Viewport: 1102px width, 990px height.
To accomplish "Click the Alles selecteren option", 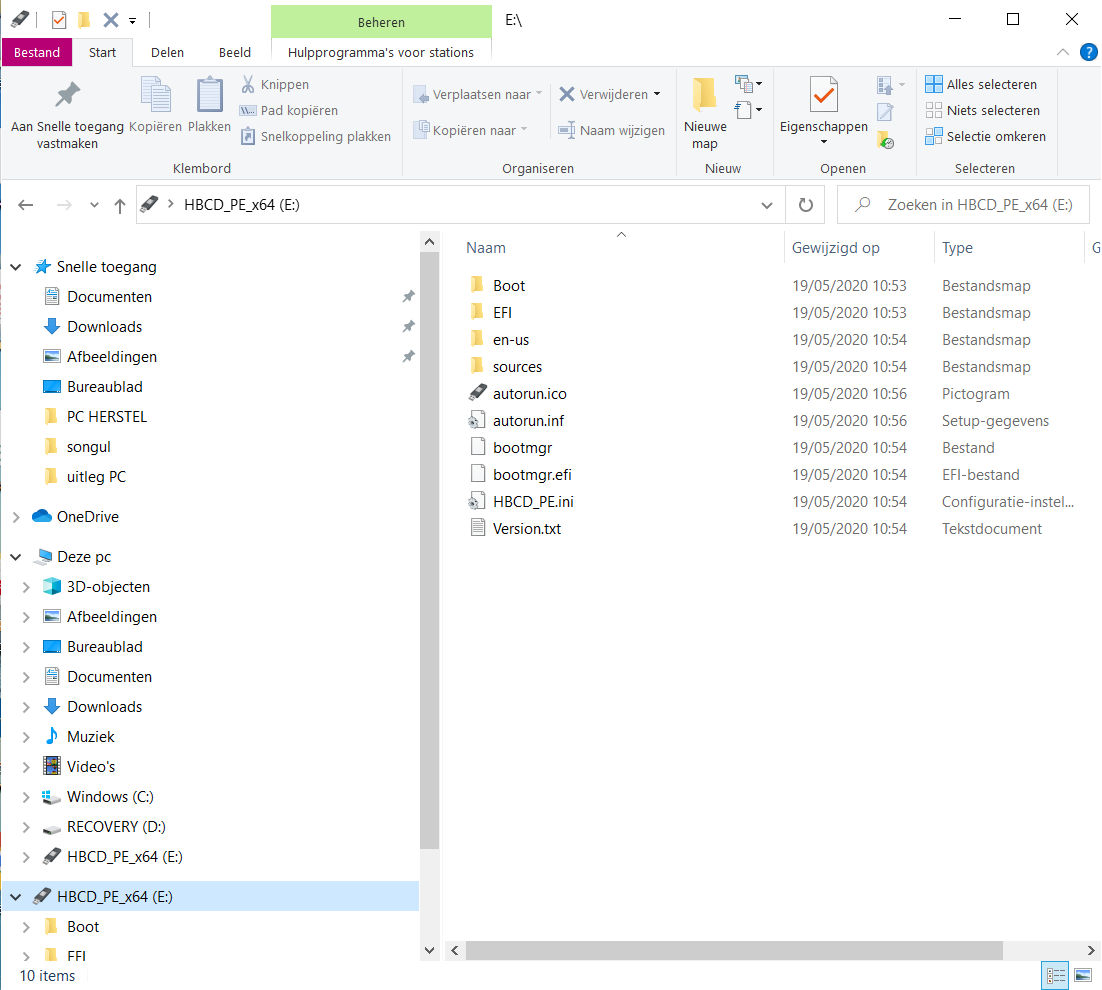I will pyautogui.click(x=981, y=84).
